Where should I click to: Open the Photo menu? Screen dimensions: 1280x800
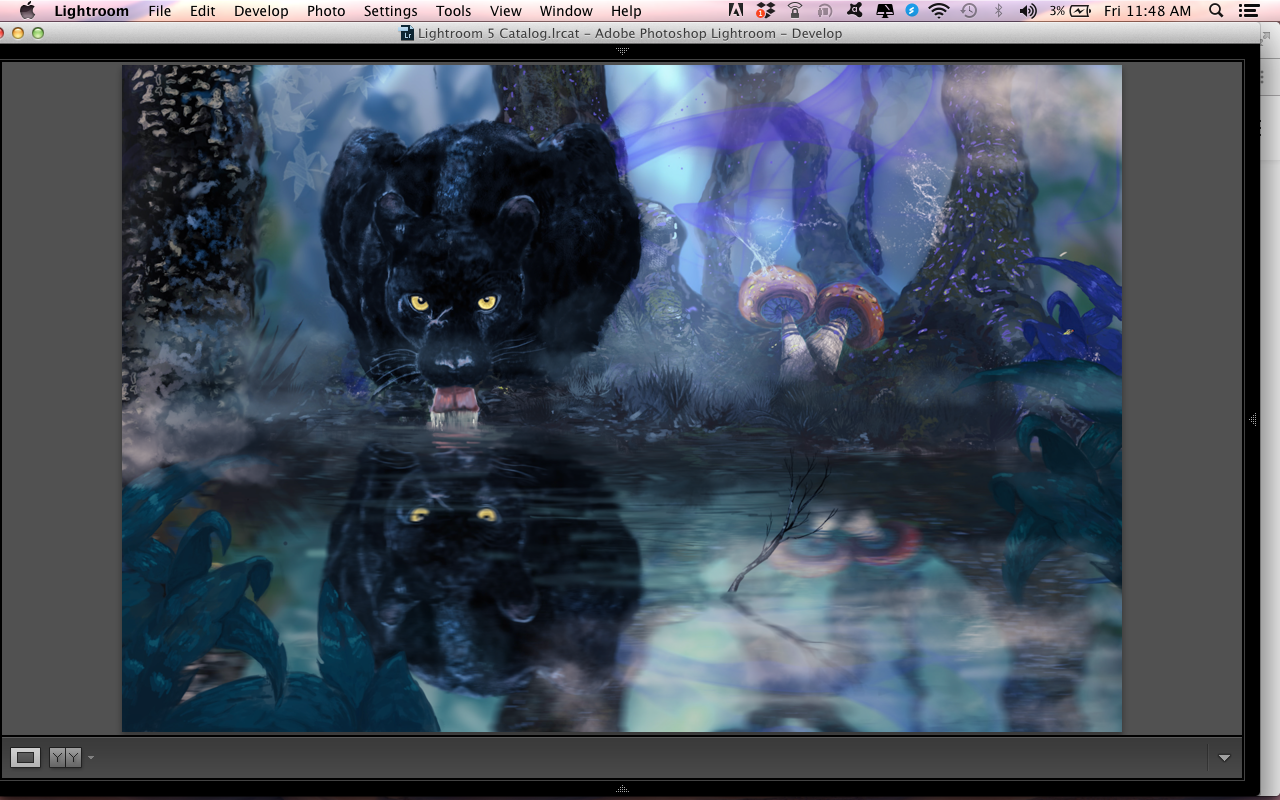326,11
